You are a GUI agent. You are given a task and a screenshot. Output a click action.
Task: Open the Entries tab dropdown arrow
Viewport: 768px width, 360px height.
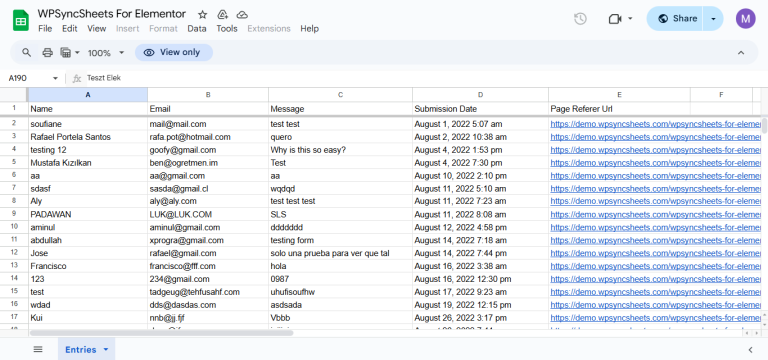(x=106, y=350)
